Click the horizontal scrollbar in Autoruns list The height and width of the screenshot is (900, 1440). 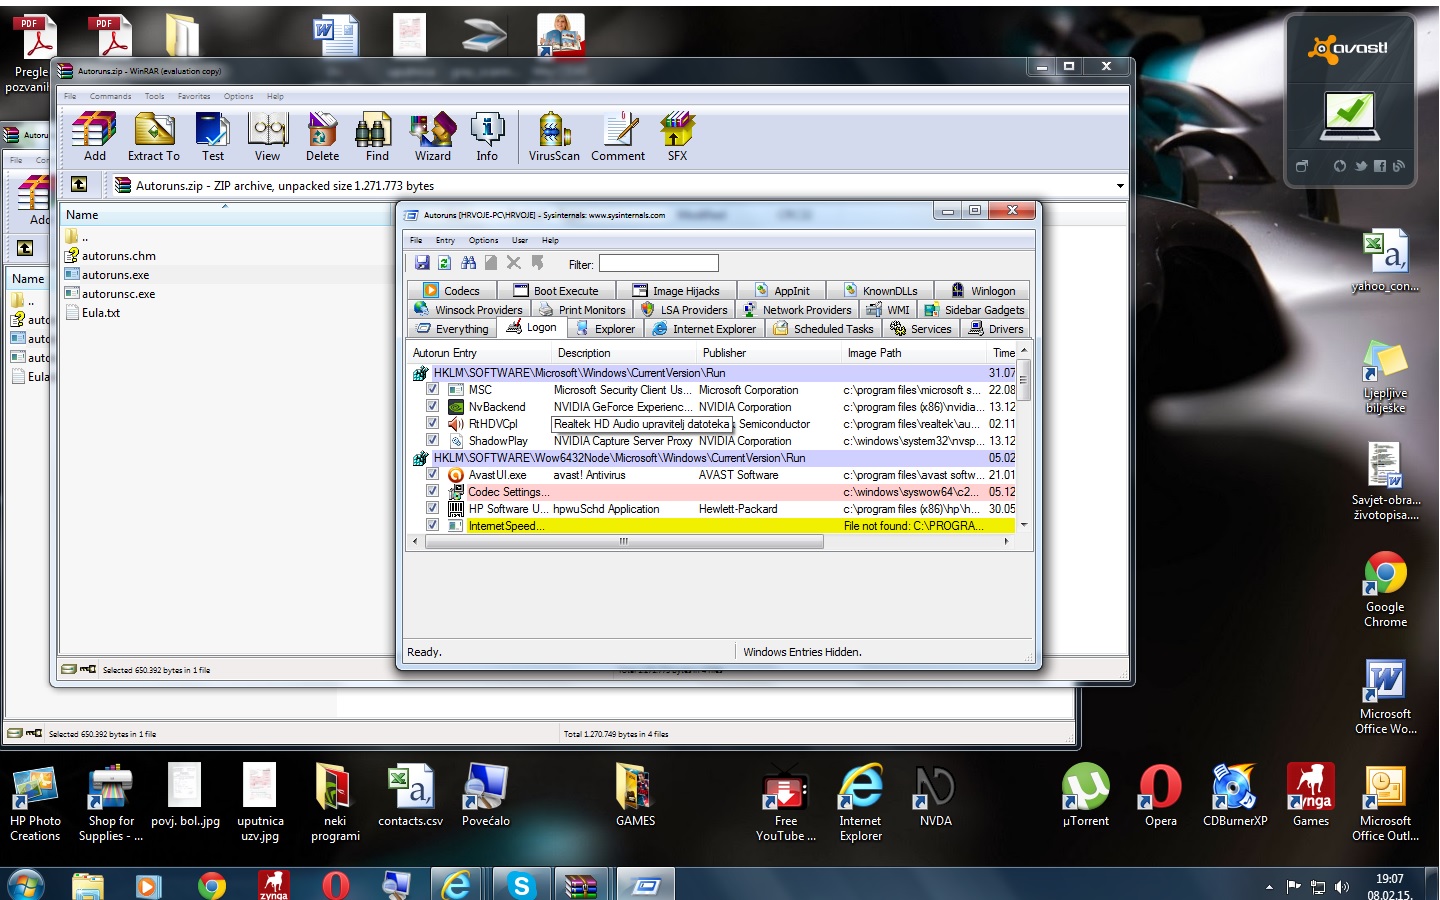point(624,541)
